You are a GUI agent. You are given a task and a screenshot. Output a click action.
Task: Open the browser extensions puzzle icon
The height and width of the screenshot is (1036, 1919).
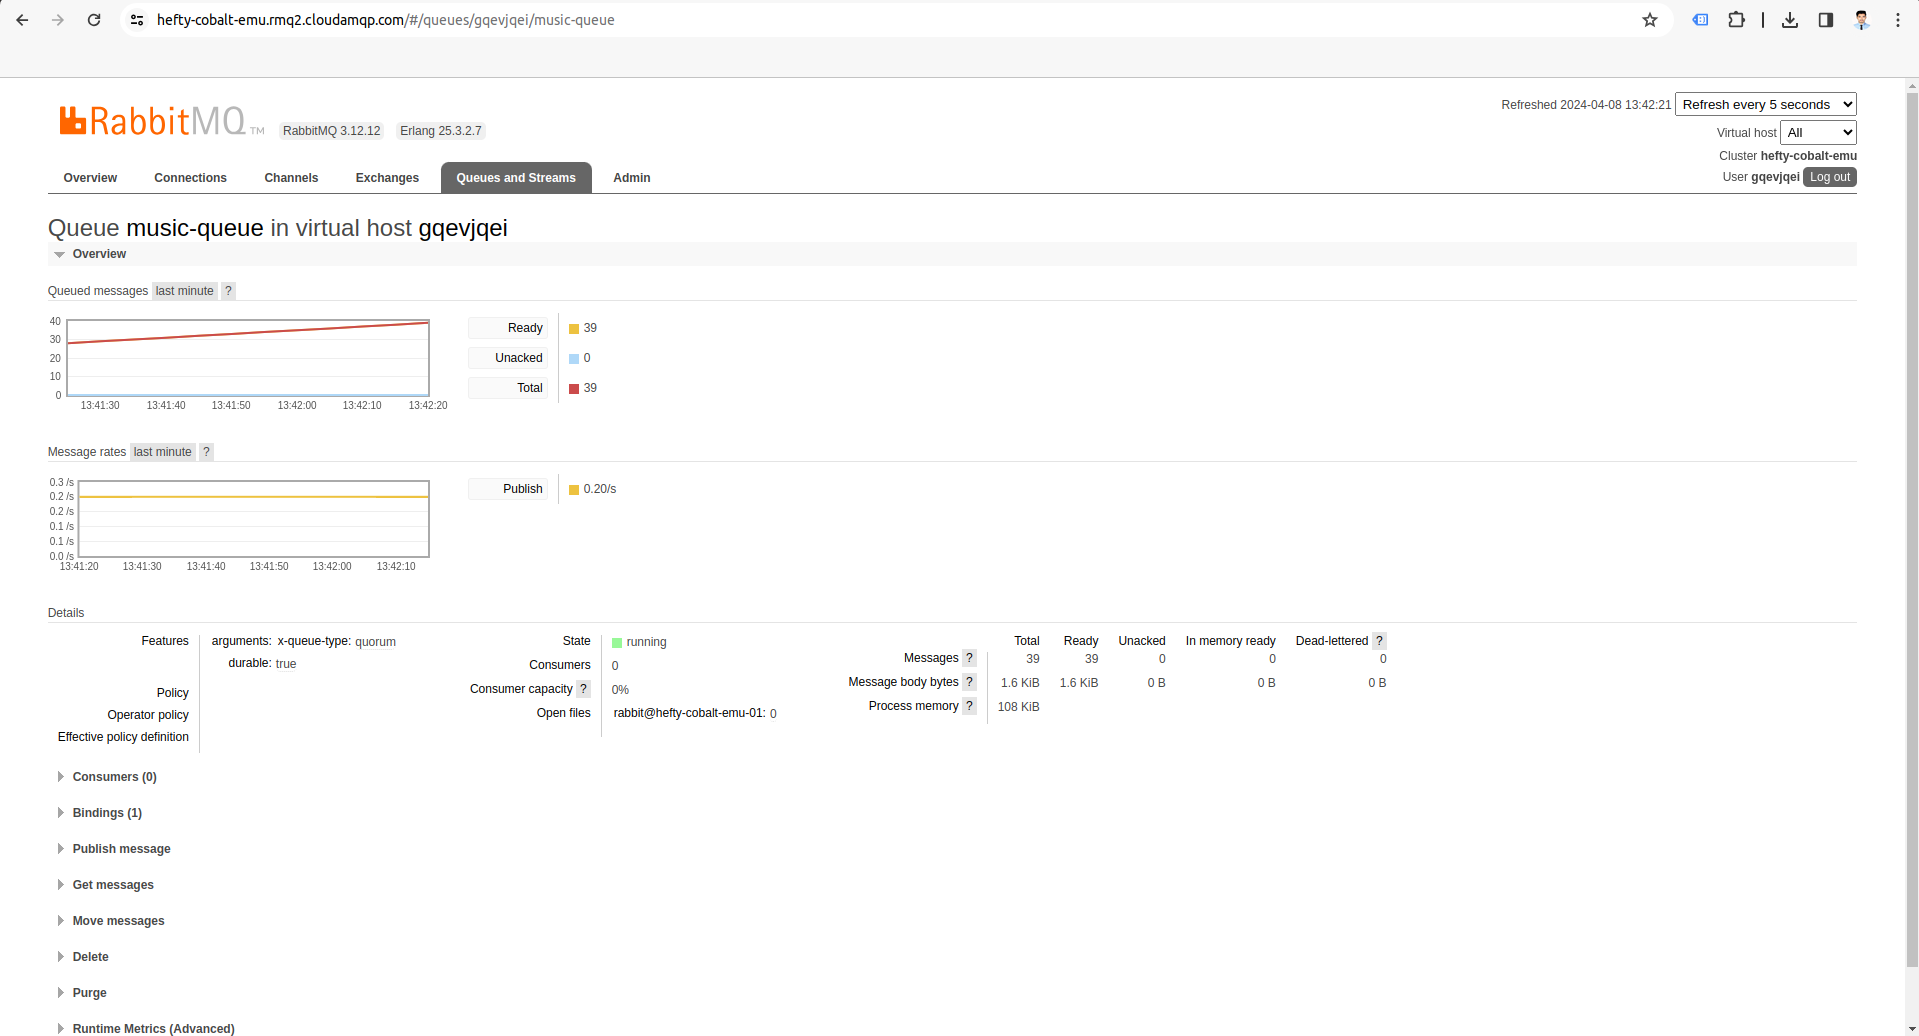[1736, 20]
